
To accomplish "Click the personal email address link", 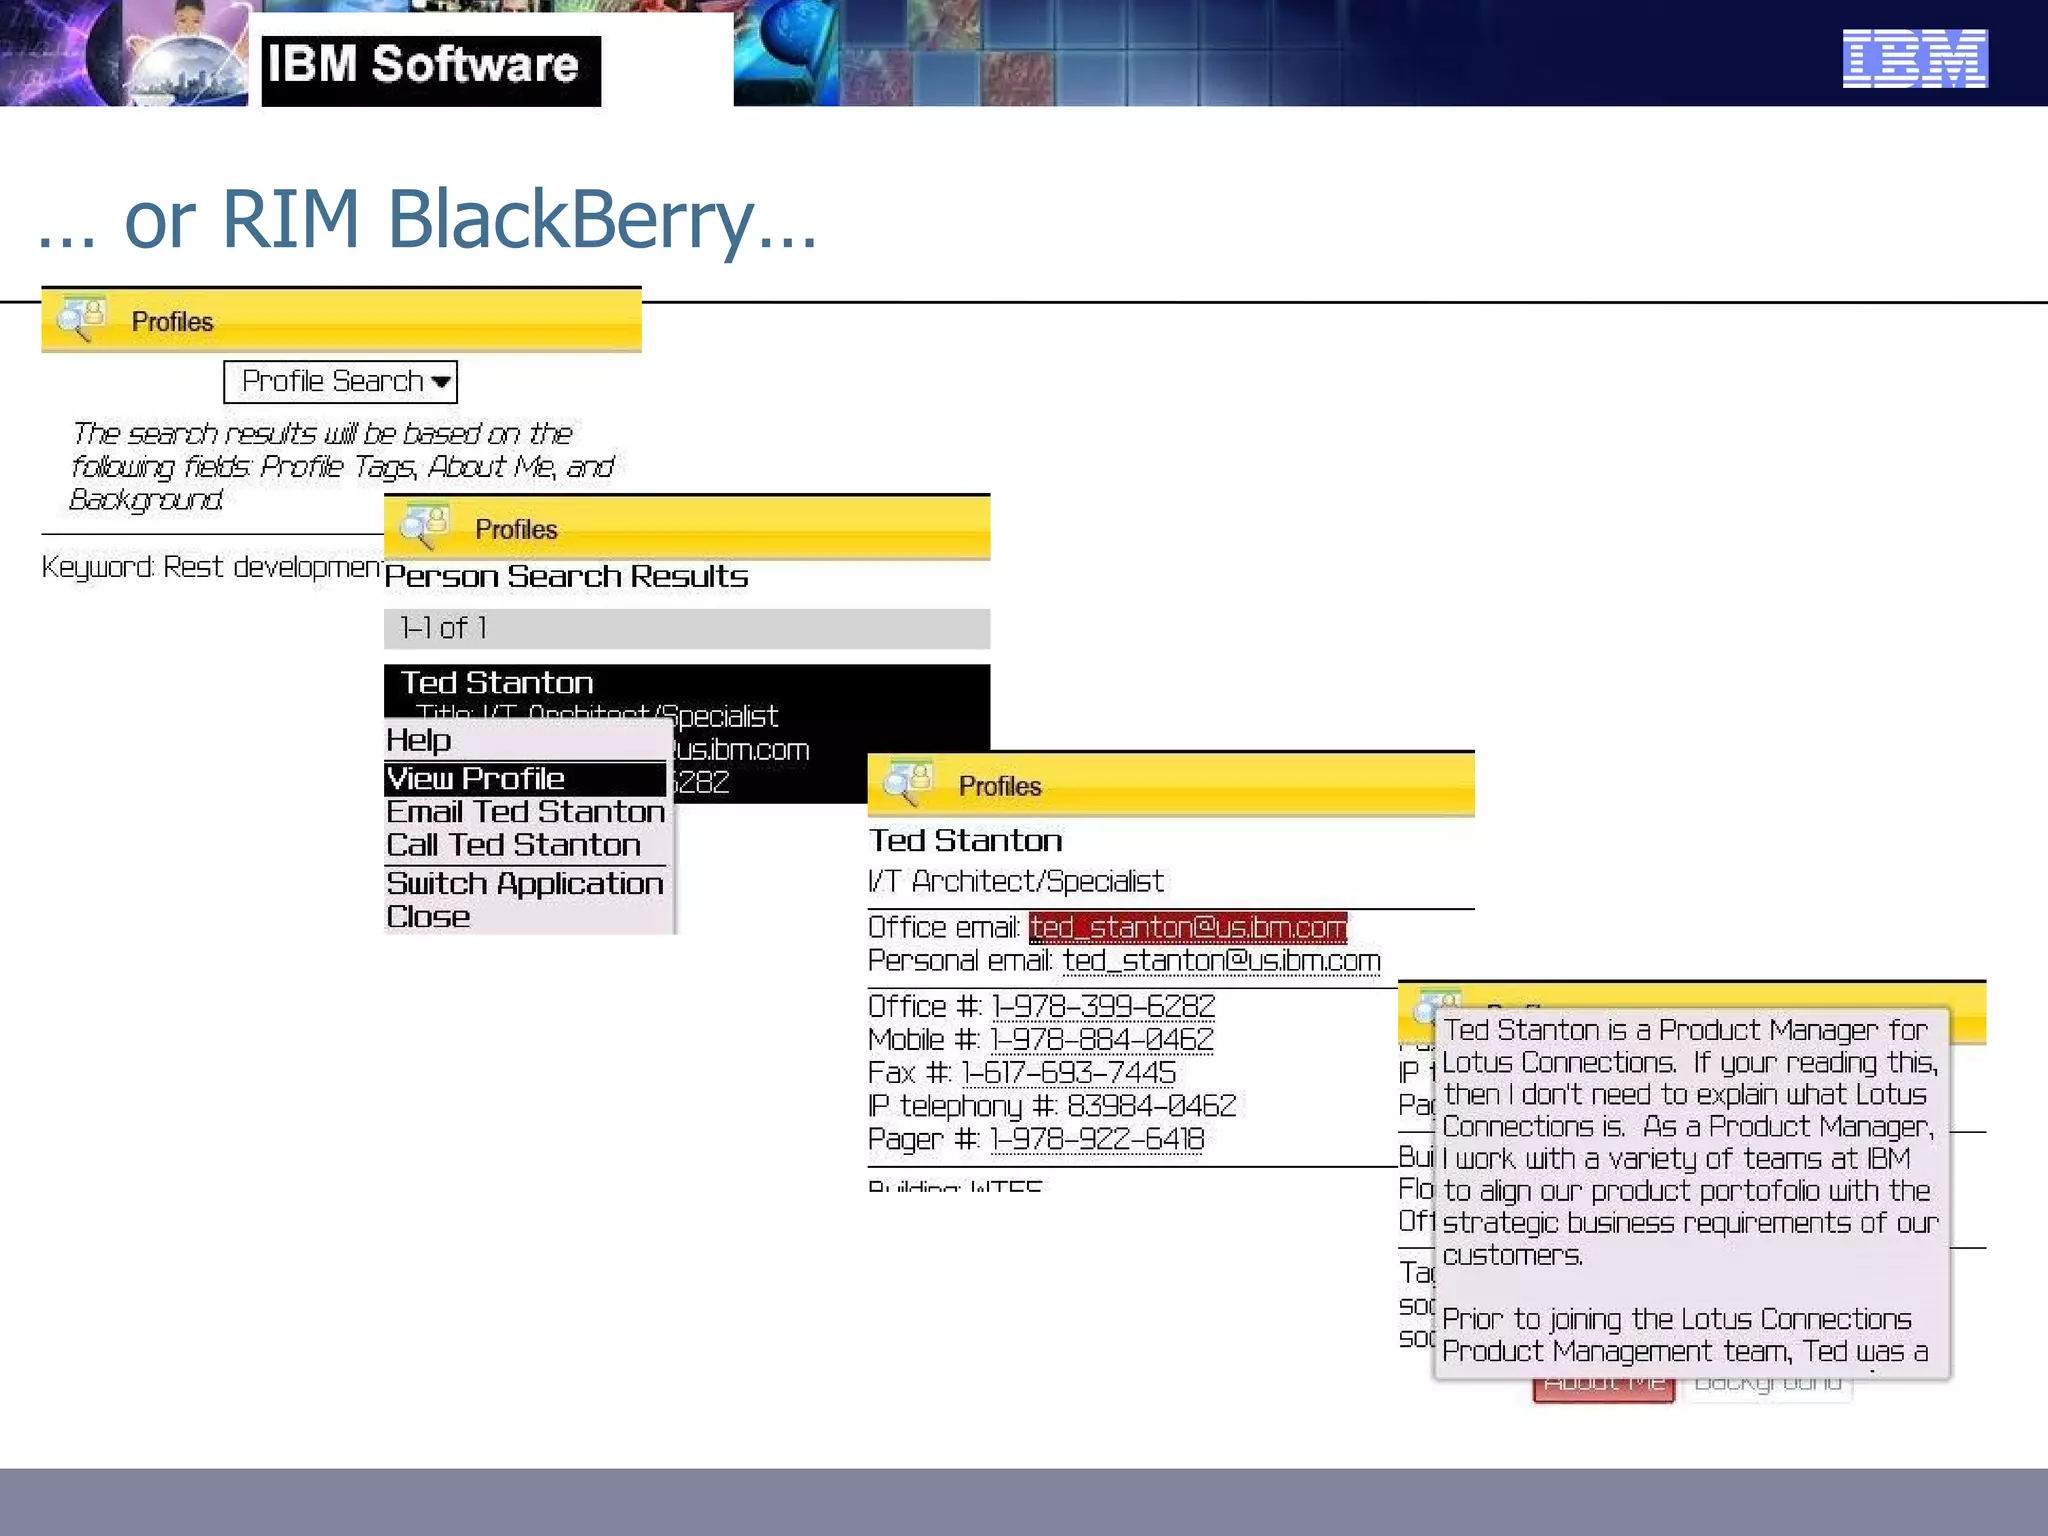I will coord(1221,961).
